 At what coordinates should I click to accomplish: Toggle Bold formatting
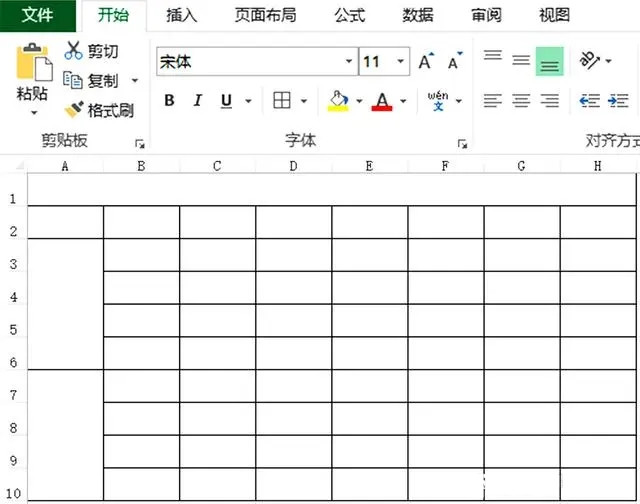tap(169, 100)
